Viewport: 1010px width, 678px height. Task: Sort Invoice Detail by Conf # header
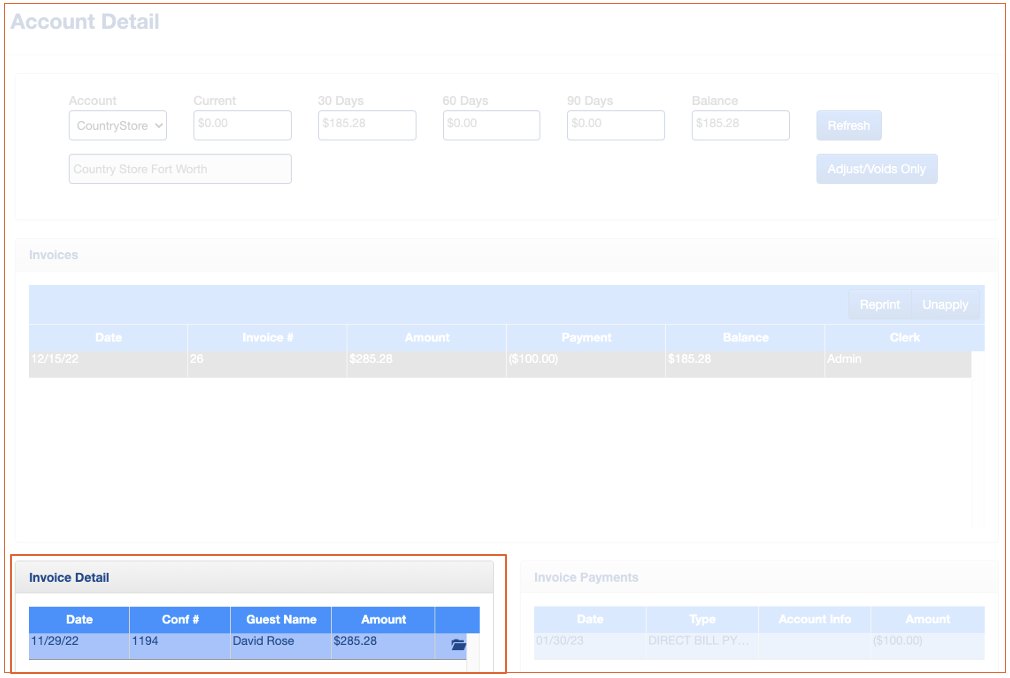point(180,620)
